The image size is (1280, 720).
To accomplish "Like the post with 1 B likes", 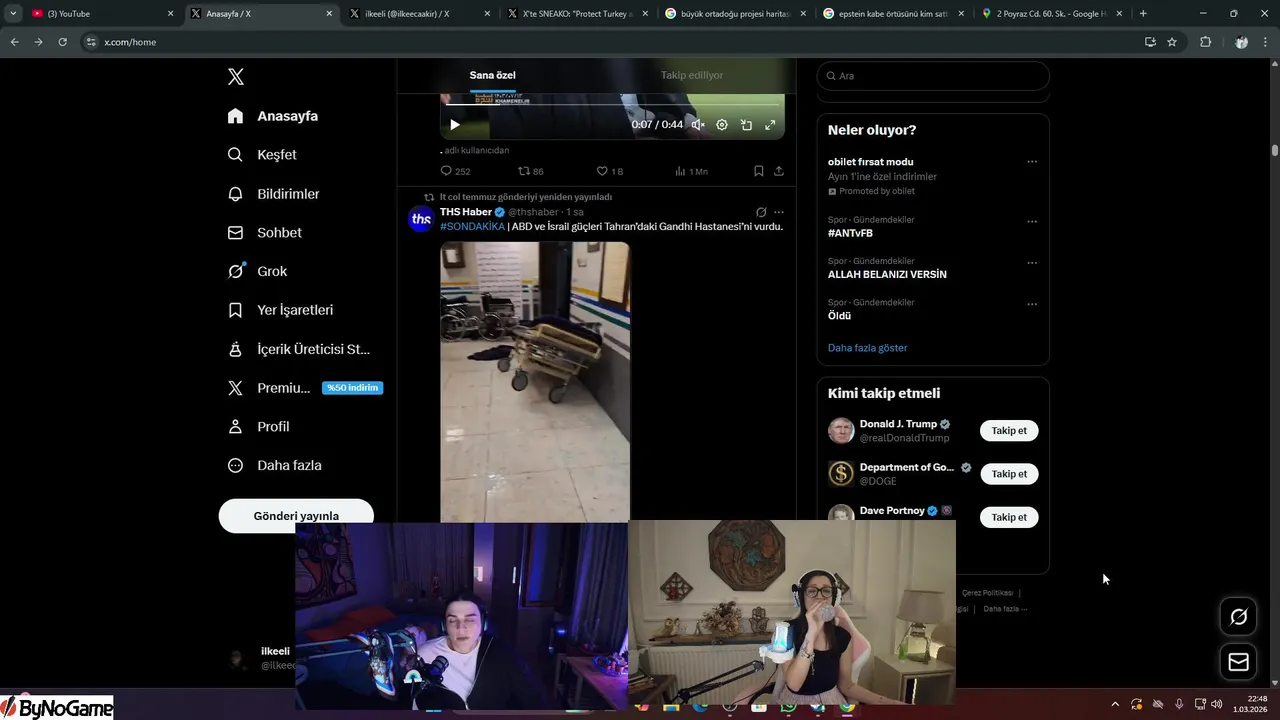I will [609, 171].
